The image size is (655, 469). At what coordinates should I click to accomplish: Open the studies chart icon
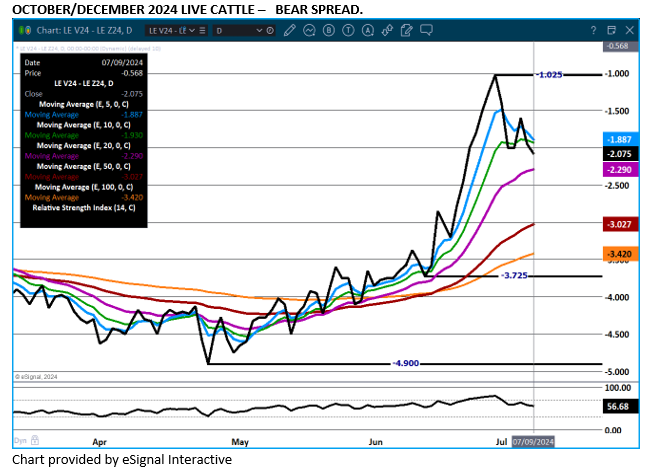pos(309,31)
